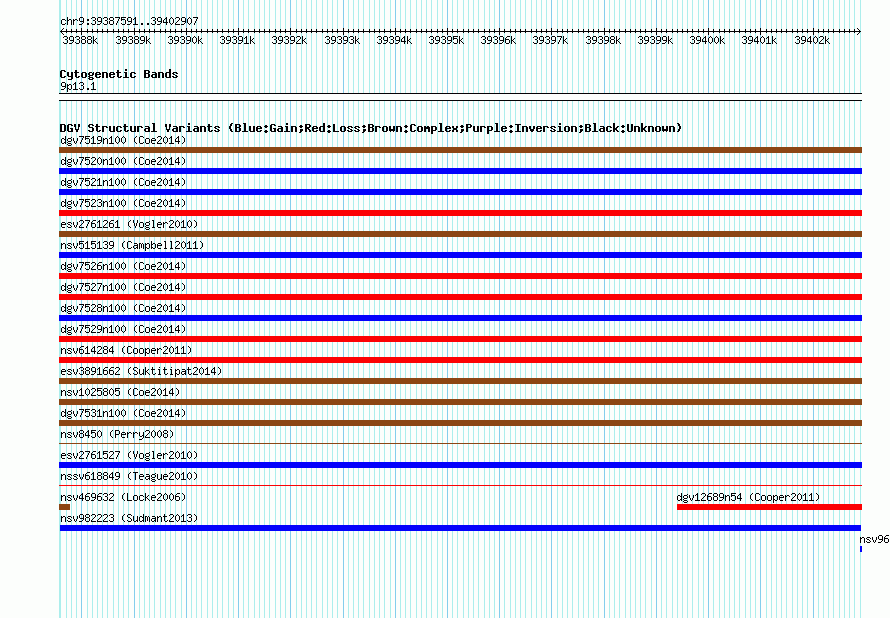Select the red dgv7529n100 loss bar

click(x=460, y=339)
